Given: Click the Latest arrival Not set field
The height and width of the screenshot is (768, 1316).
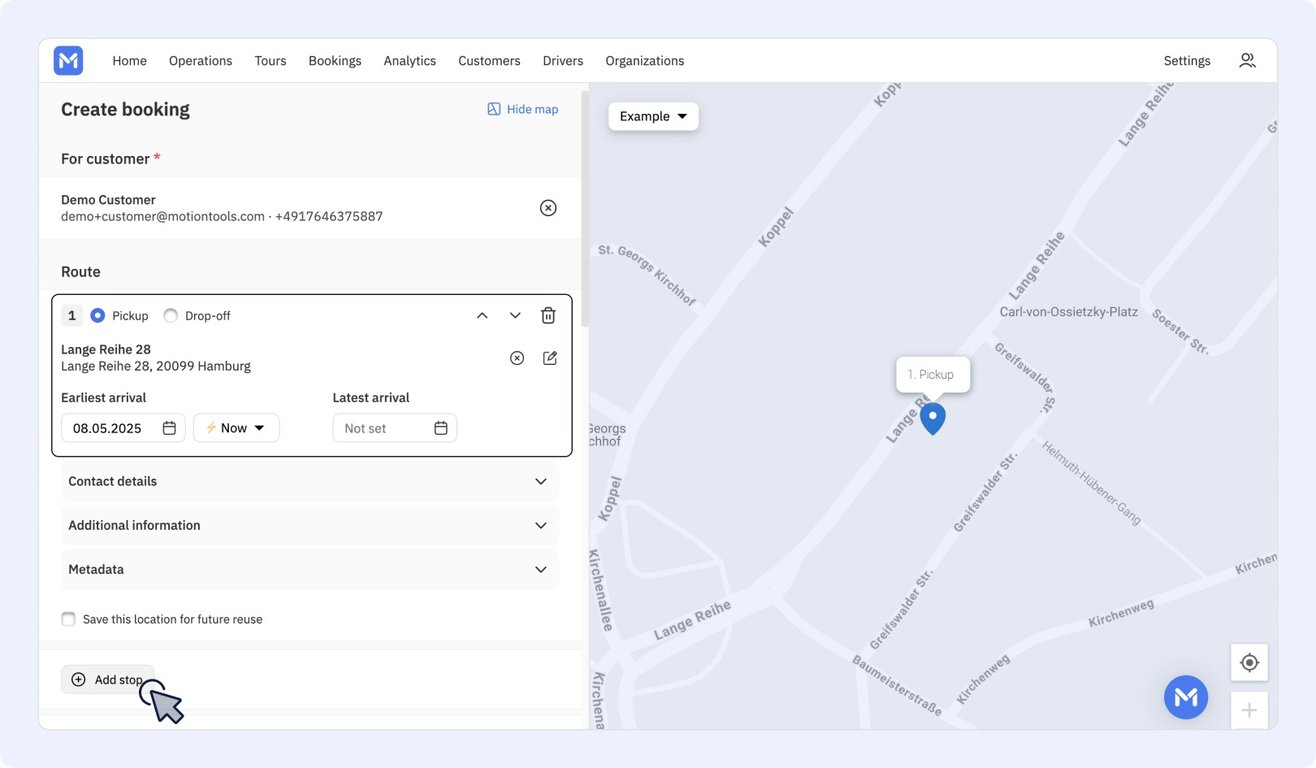Looking at the screenshot, I should coord(395,428).
